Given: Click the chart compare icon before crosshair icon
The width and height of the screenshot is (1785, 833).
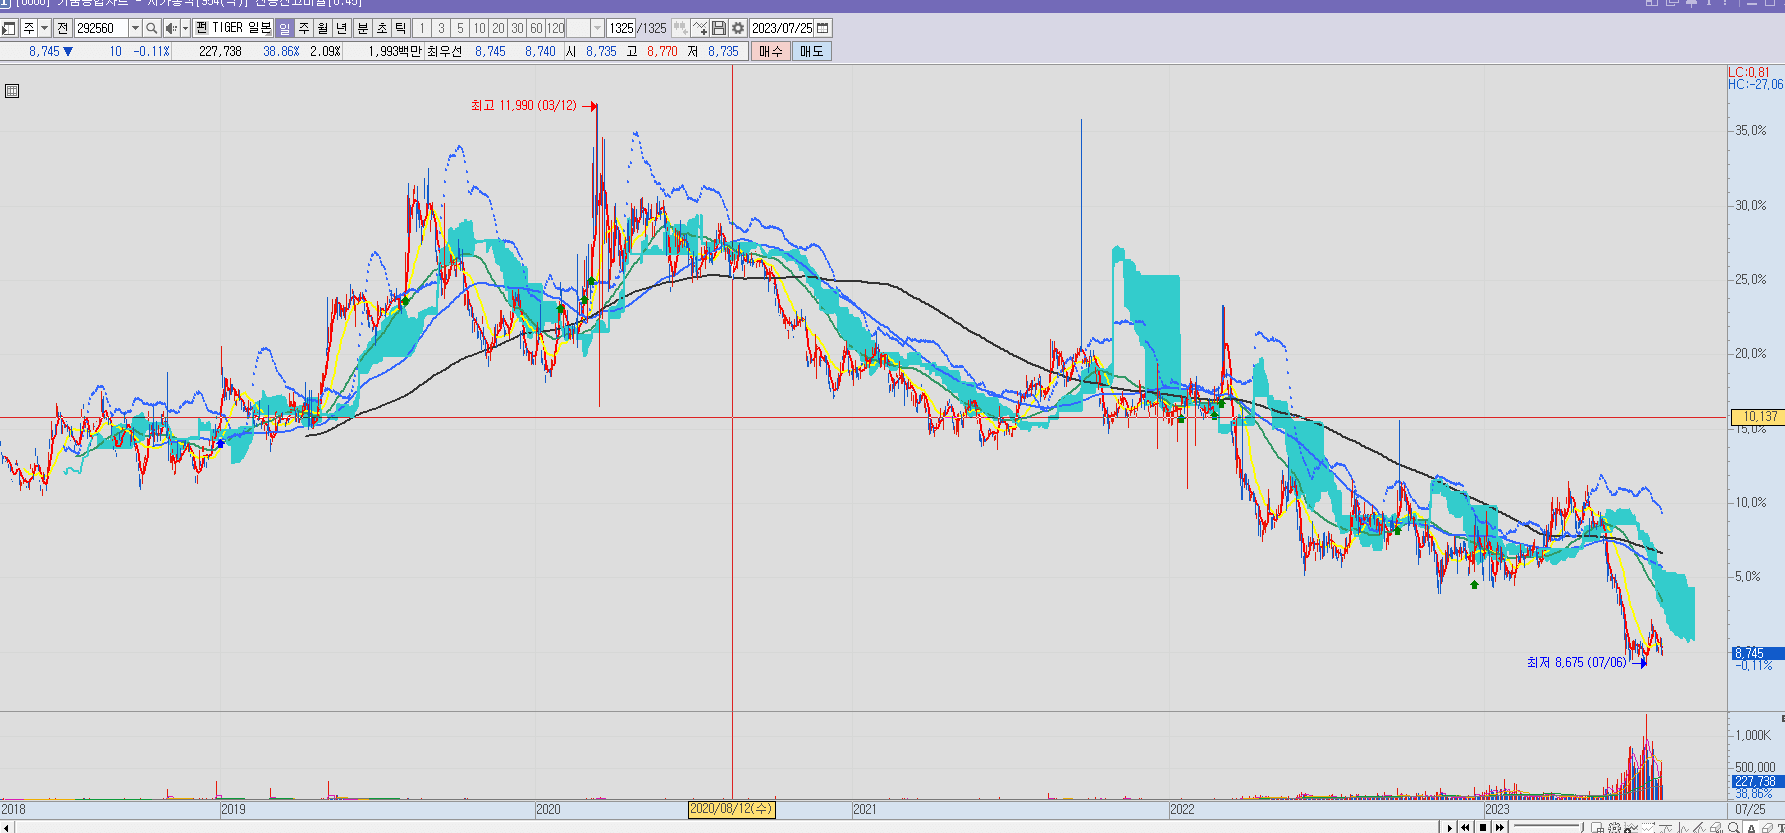Looking at the screenshot, I should point(680,28).
